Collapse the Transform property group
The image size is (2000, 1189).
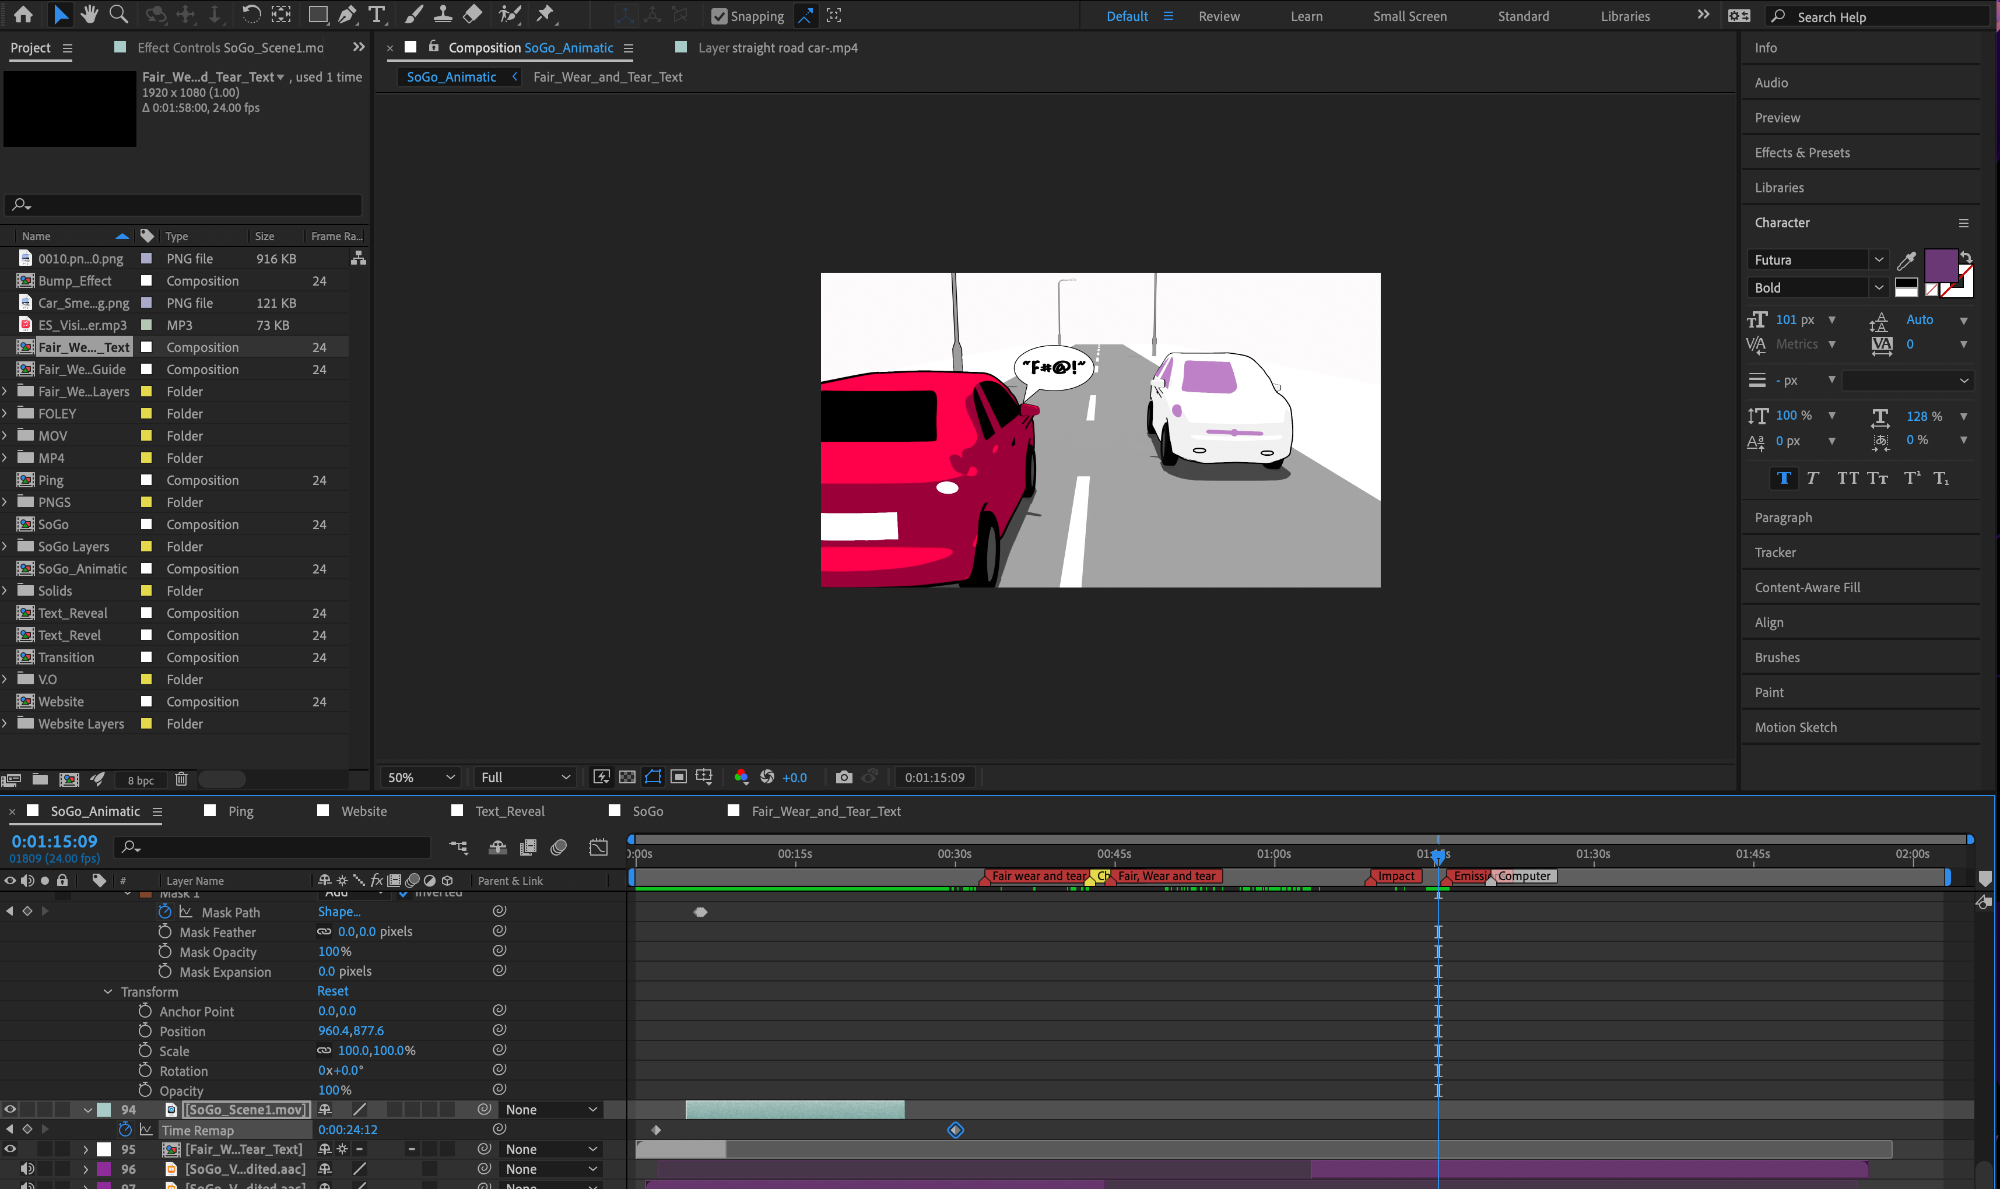coord(108,992)
